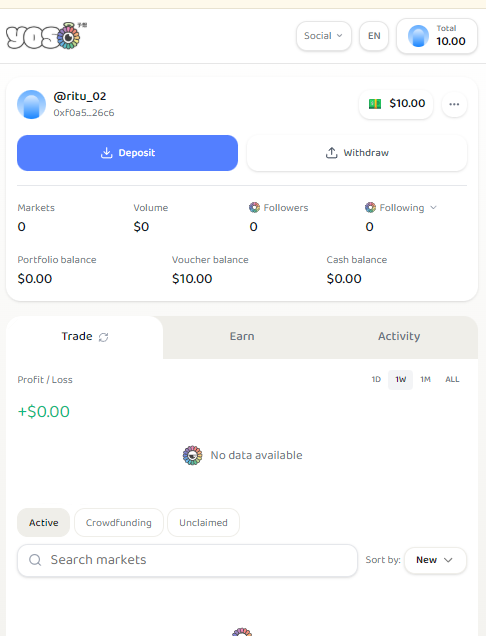Click the magnifier search icon
The image size is (486, 636).
tap(35, 560)
